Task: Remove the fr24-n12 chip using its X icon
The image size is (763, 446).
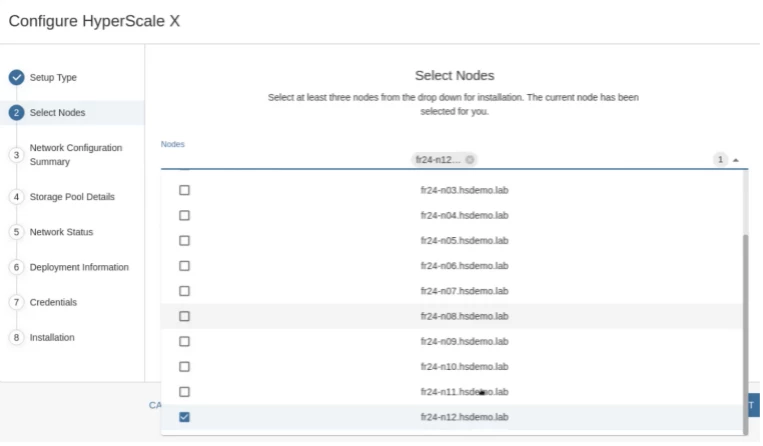Action: pos(470,160)
